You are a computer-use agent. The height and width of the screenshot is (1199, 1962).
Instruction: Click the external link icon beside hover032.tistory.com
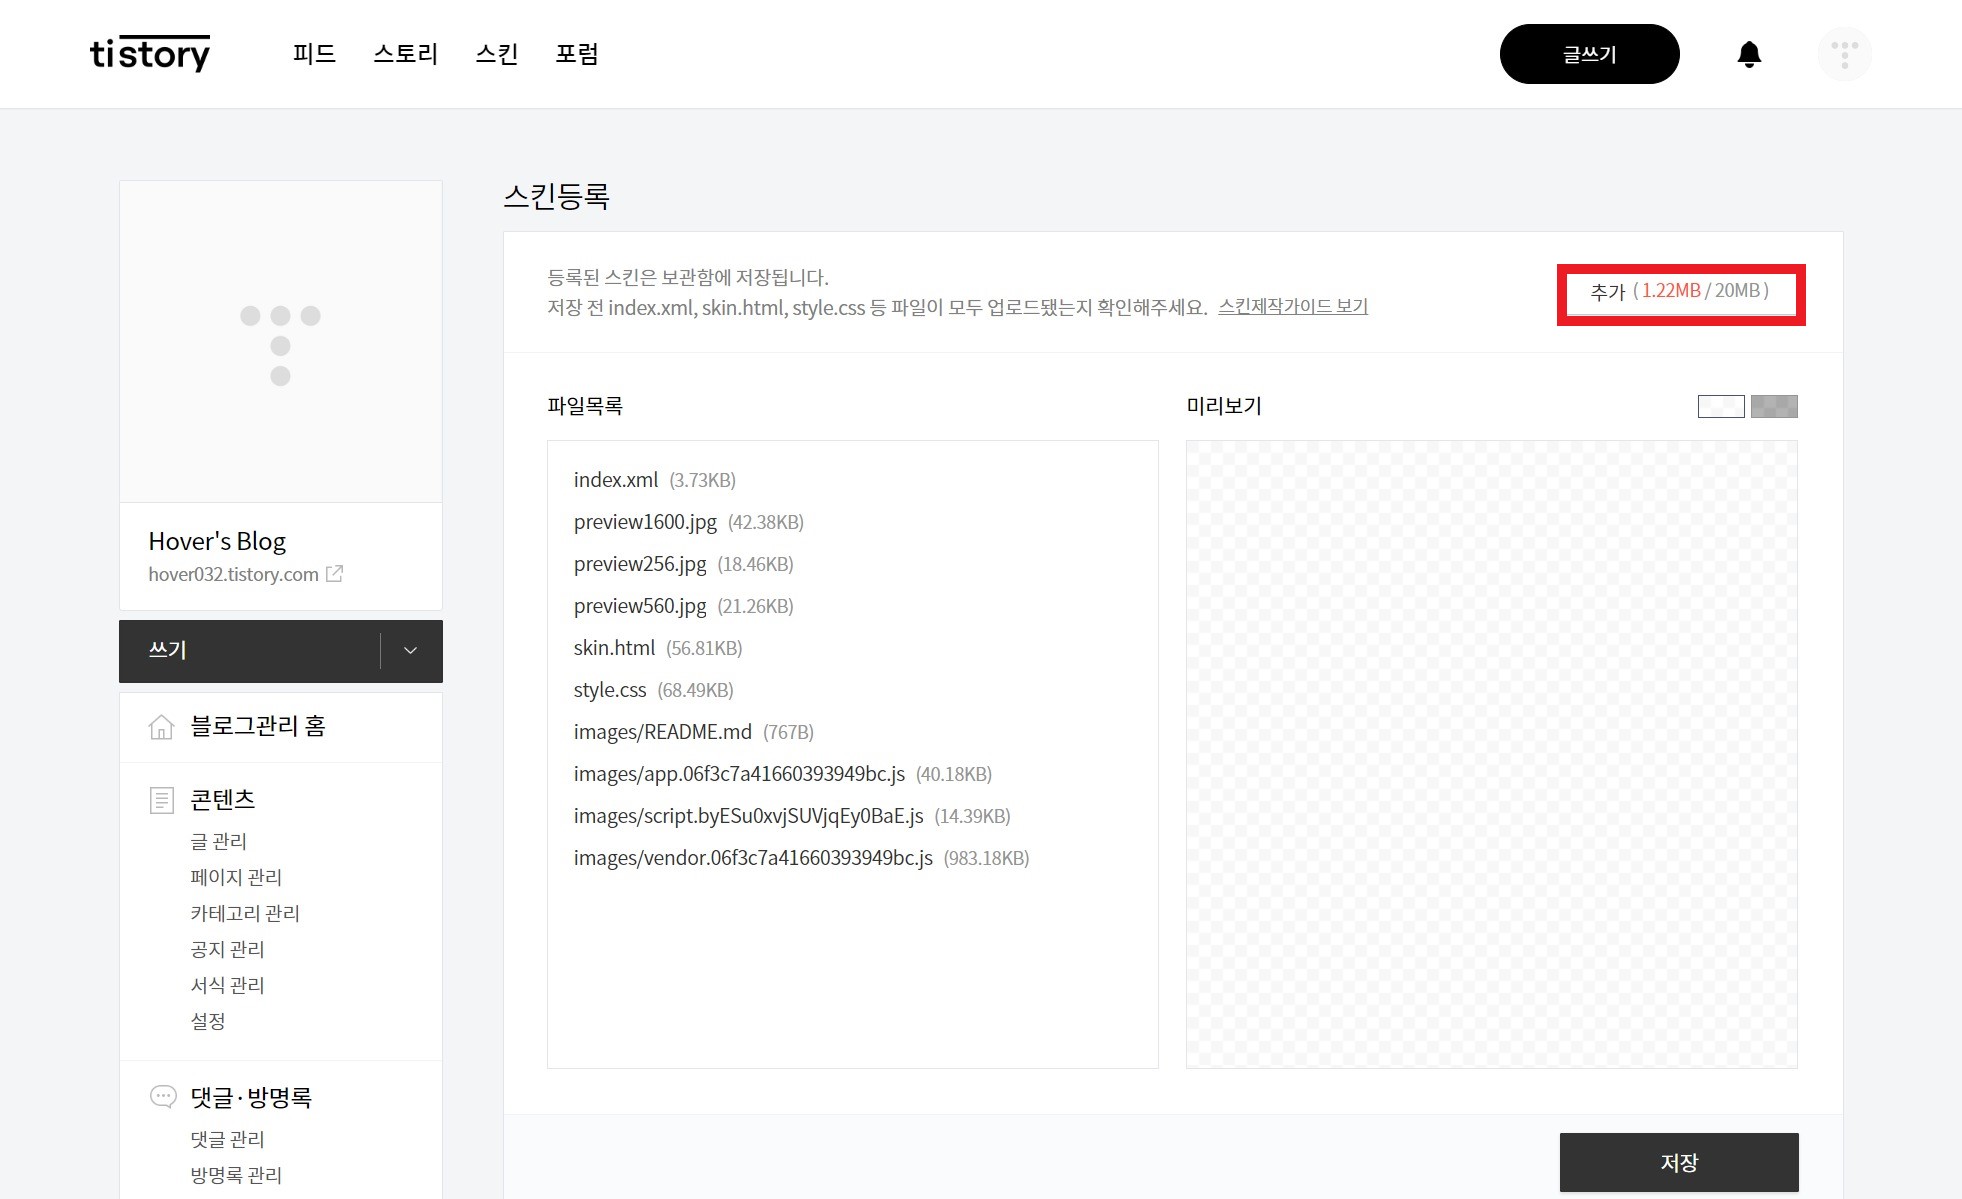[335, 574]
